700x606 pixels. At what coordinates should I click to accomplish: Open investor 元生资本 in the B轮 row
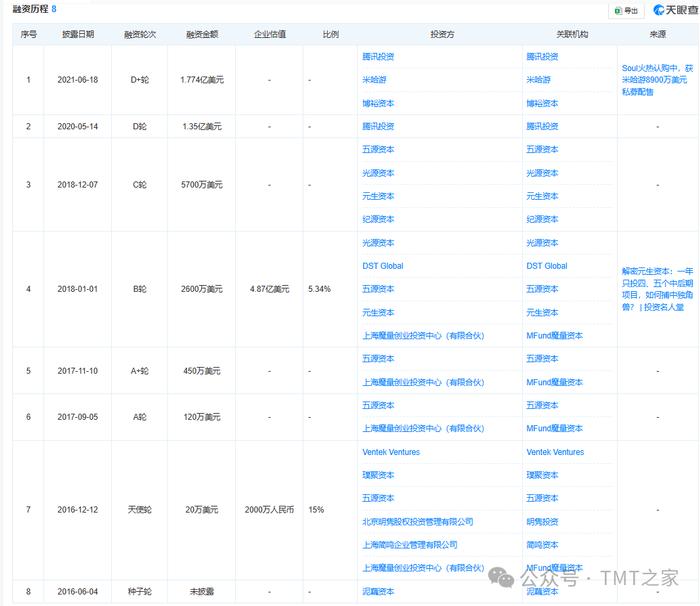pos(378,312)
